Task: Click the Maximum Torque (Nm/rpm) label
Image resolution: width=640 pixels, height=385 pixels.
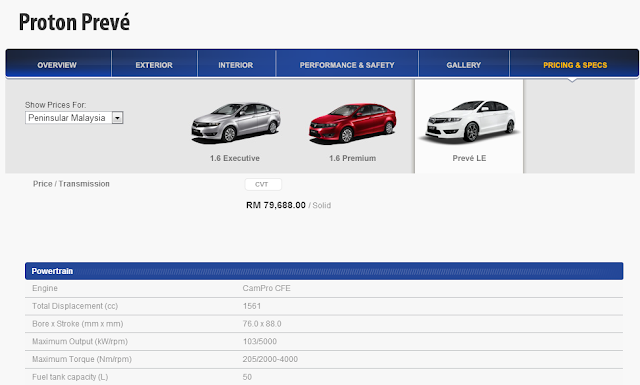Action: (82, 359)
